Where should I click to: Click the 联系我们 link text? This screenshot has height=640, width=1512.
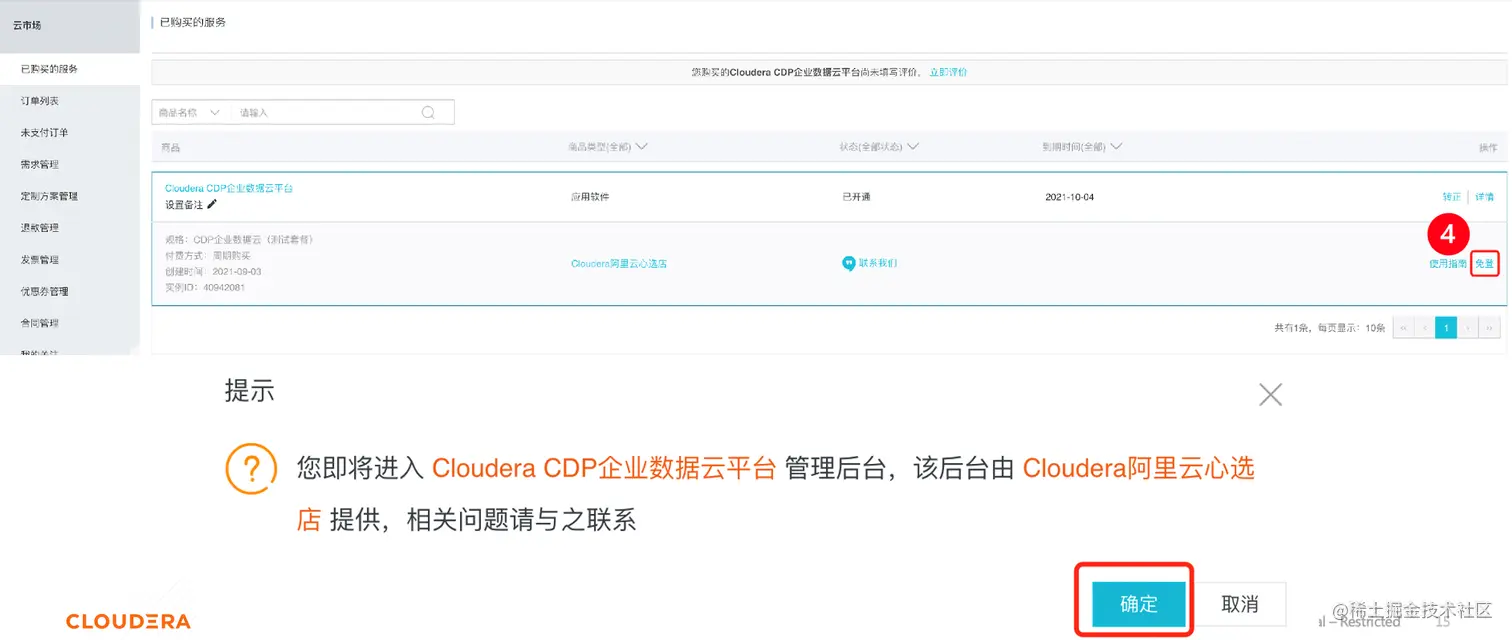tap(878, 263)
